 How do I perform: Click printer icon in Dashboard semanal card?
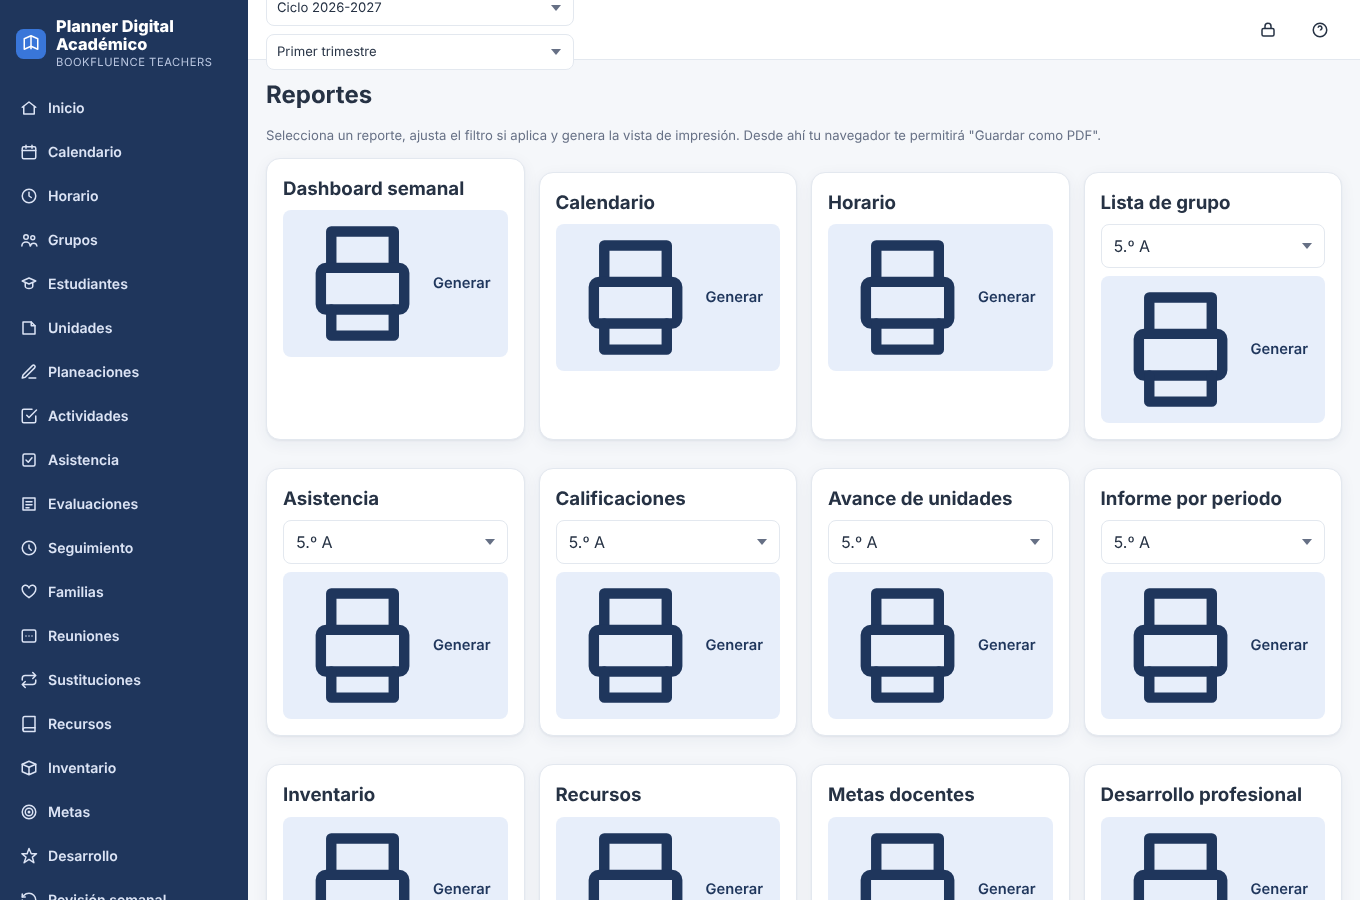point(362,283)
